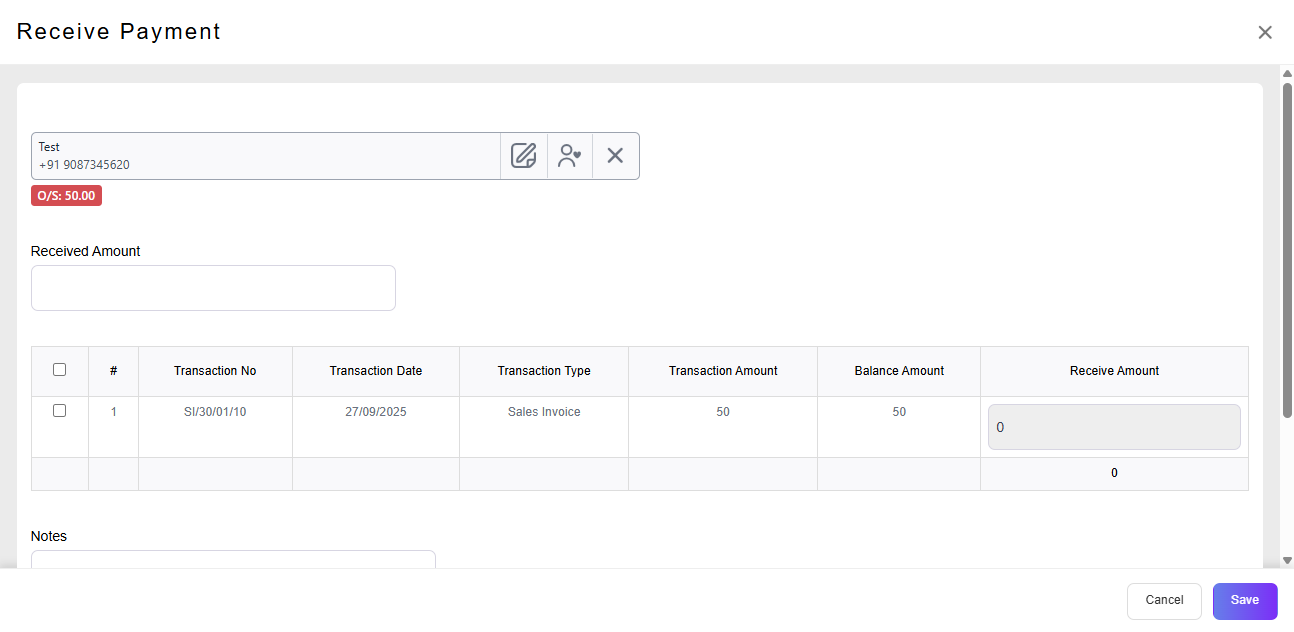Select the Balance Amount column header
This screenshot has width=1294, height=632.
tap(899, 371)
